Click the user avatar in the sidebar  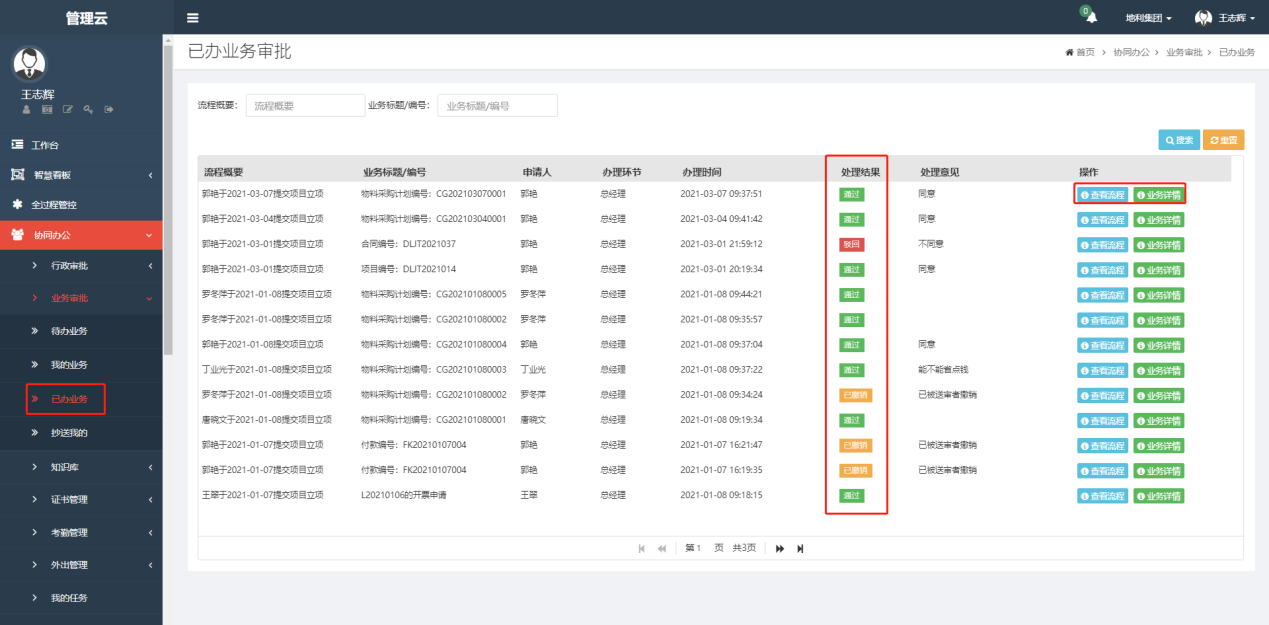click(29, 64)
